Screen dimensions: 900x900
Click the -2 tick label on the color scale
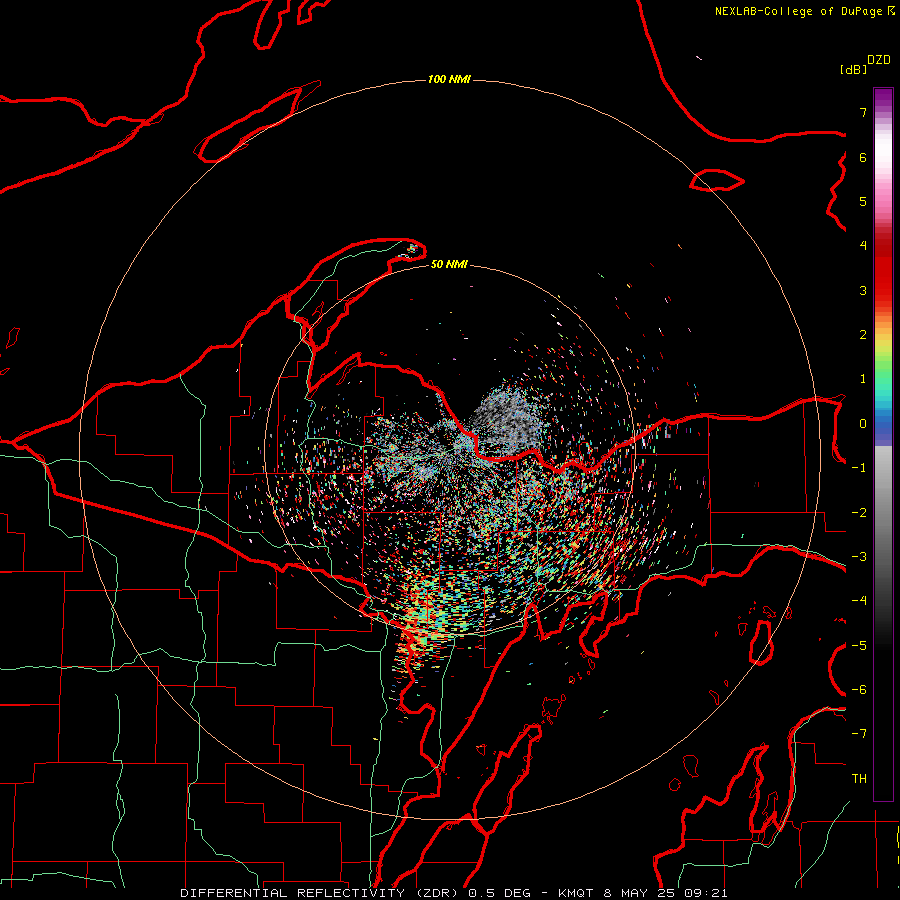859,513
